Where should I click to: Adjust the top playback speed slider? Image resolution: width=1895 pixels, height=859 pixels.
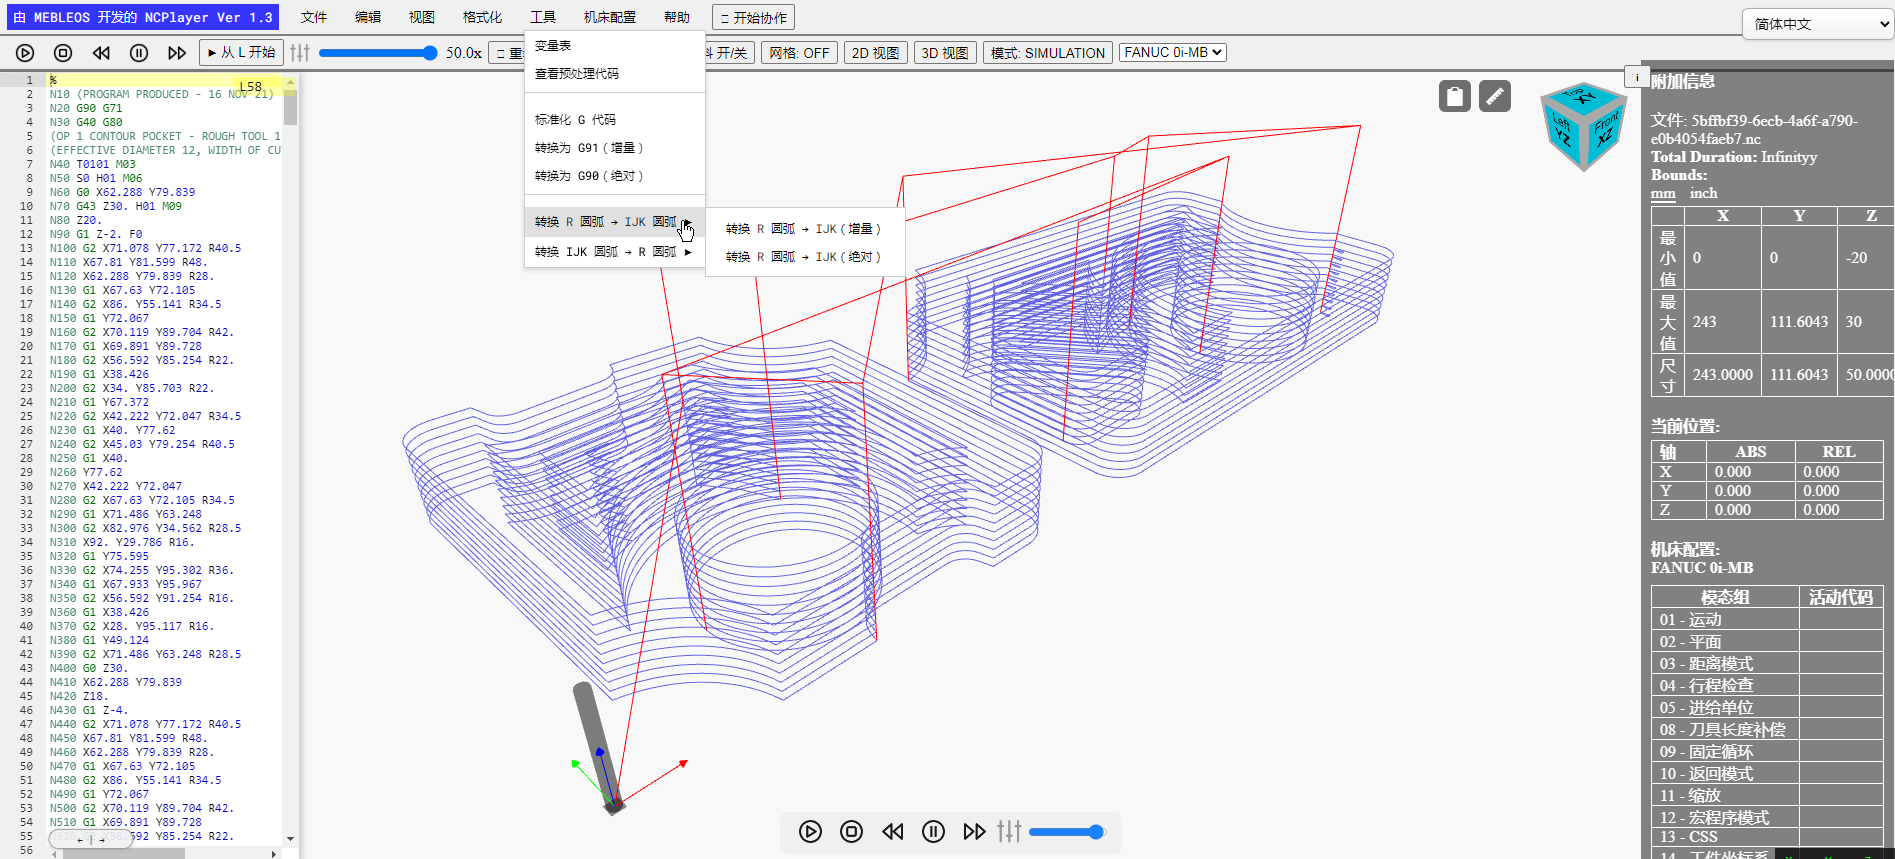[378, 53]
